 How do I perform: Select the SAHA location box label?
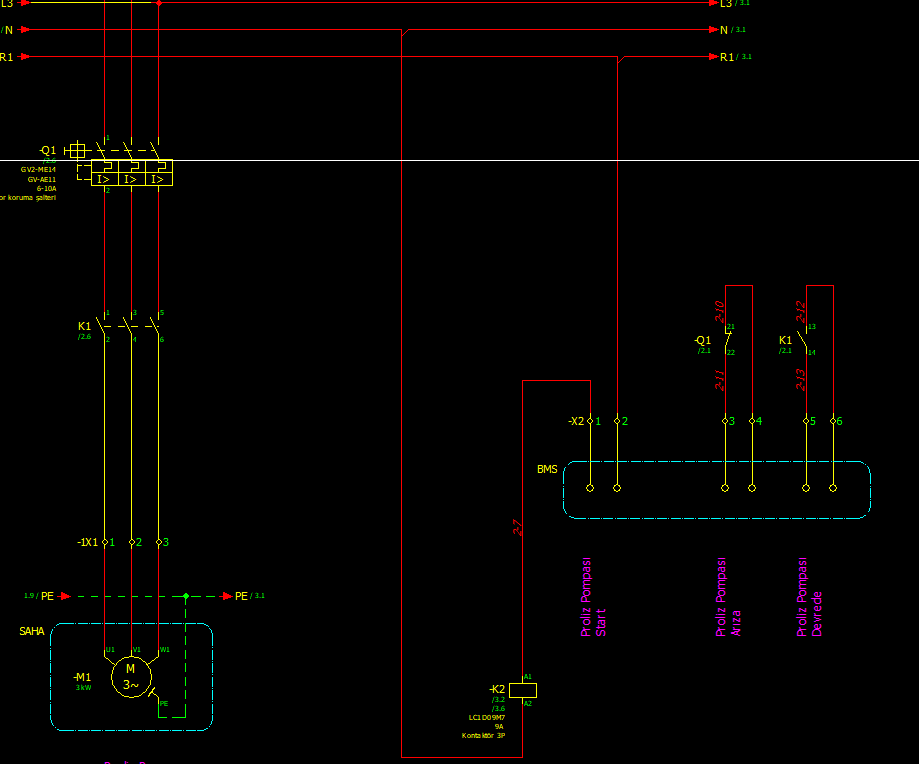coord(32,632)
